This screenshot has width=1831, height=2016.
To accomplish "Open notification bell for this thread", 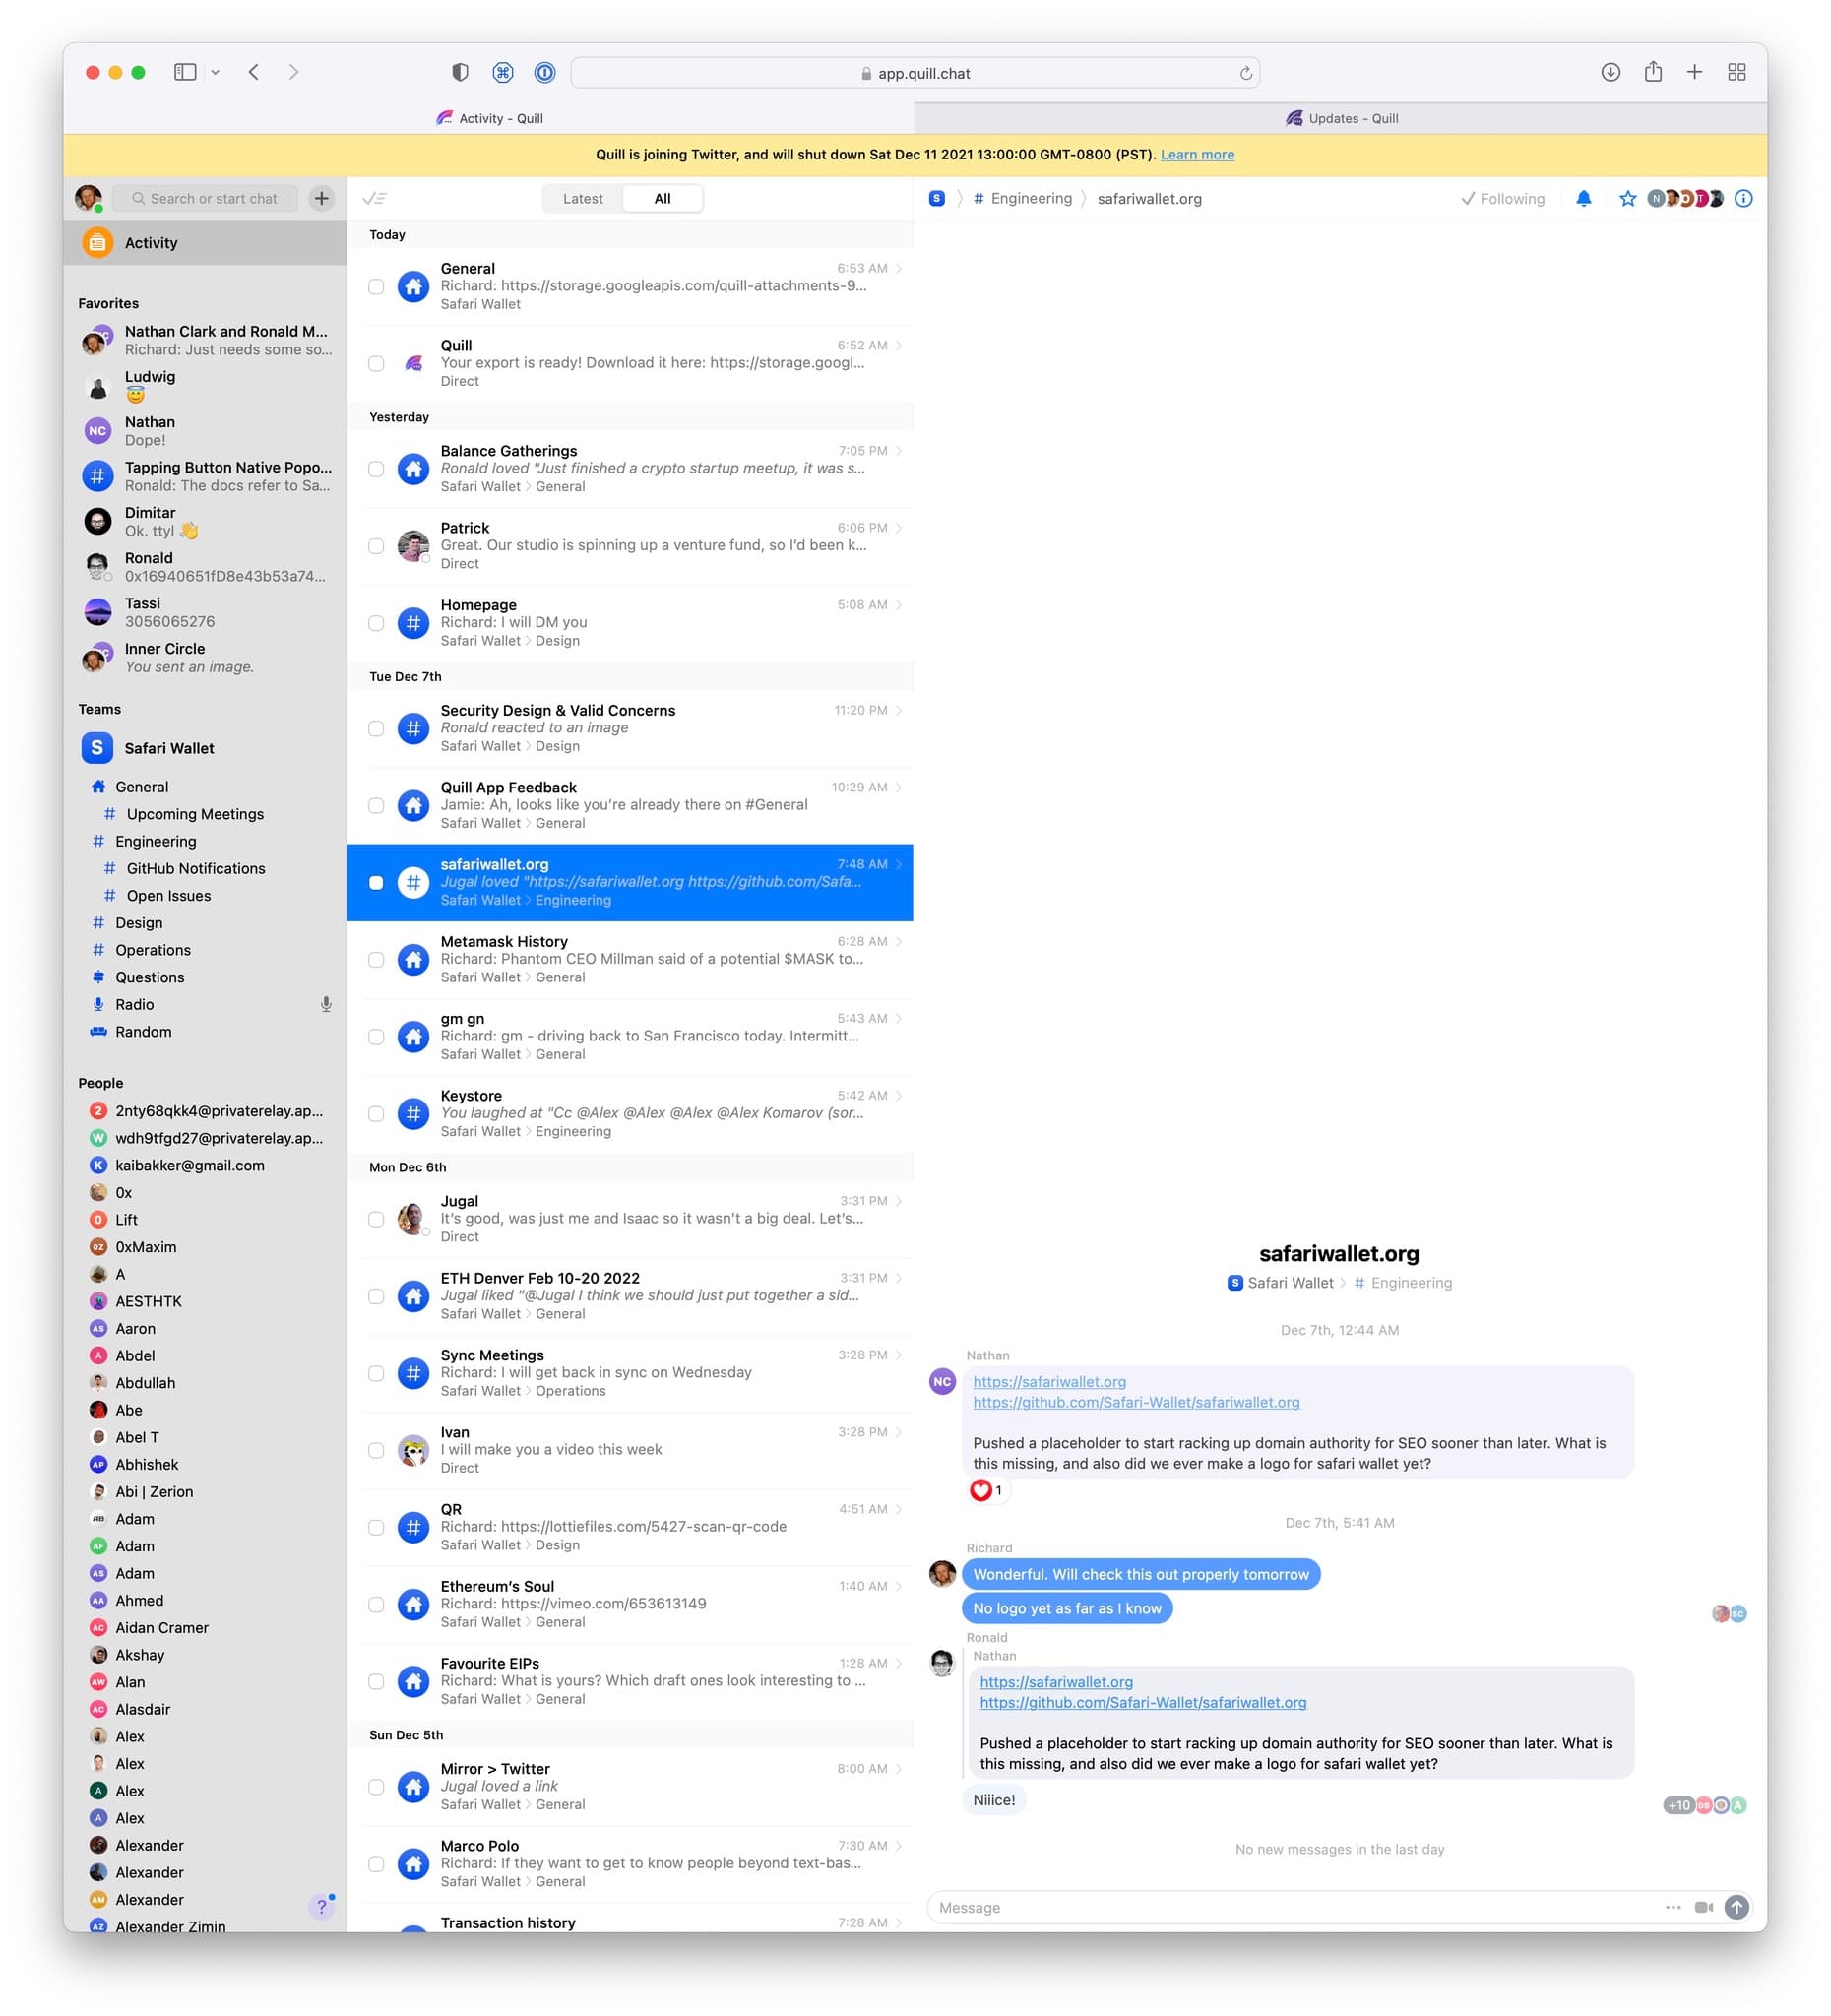I will click(1583, 198).
